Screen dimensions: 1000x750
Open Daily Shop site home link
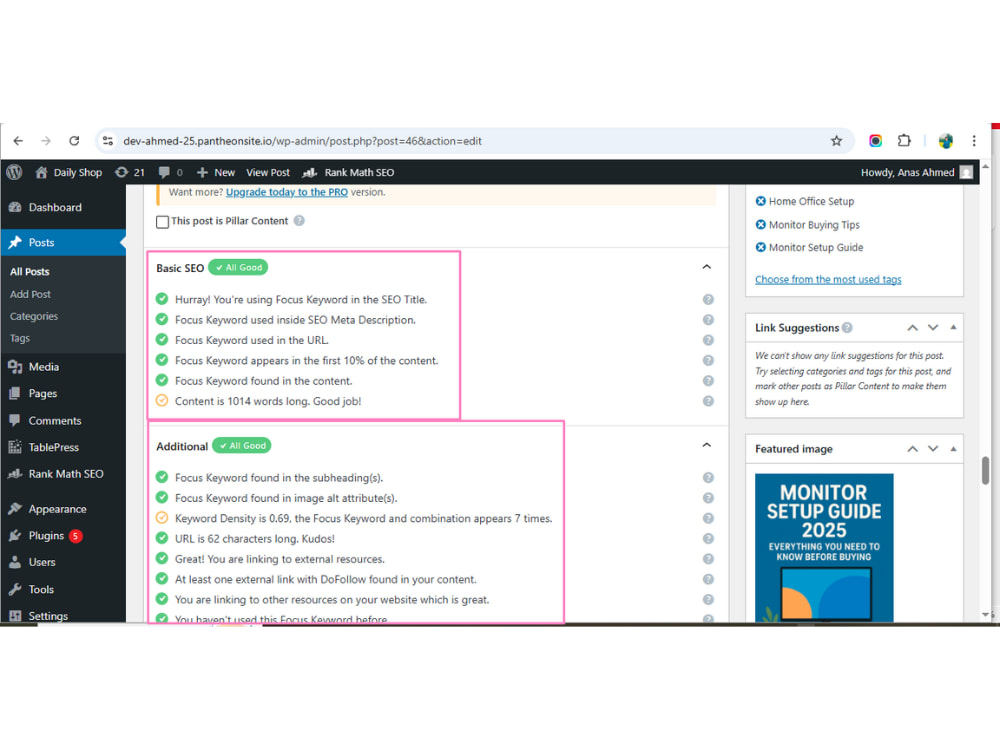68,172
